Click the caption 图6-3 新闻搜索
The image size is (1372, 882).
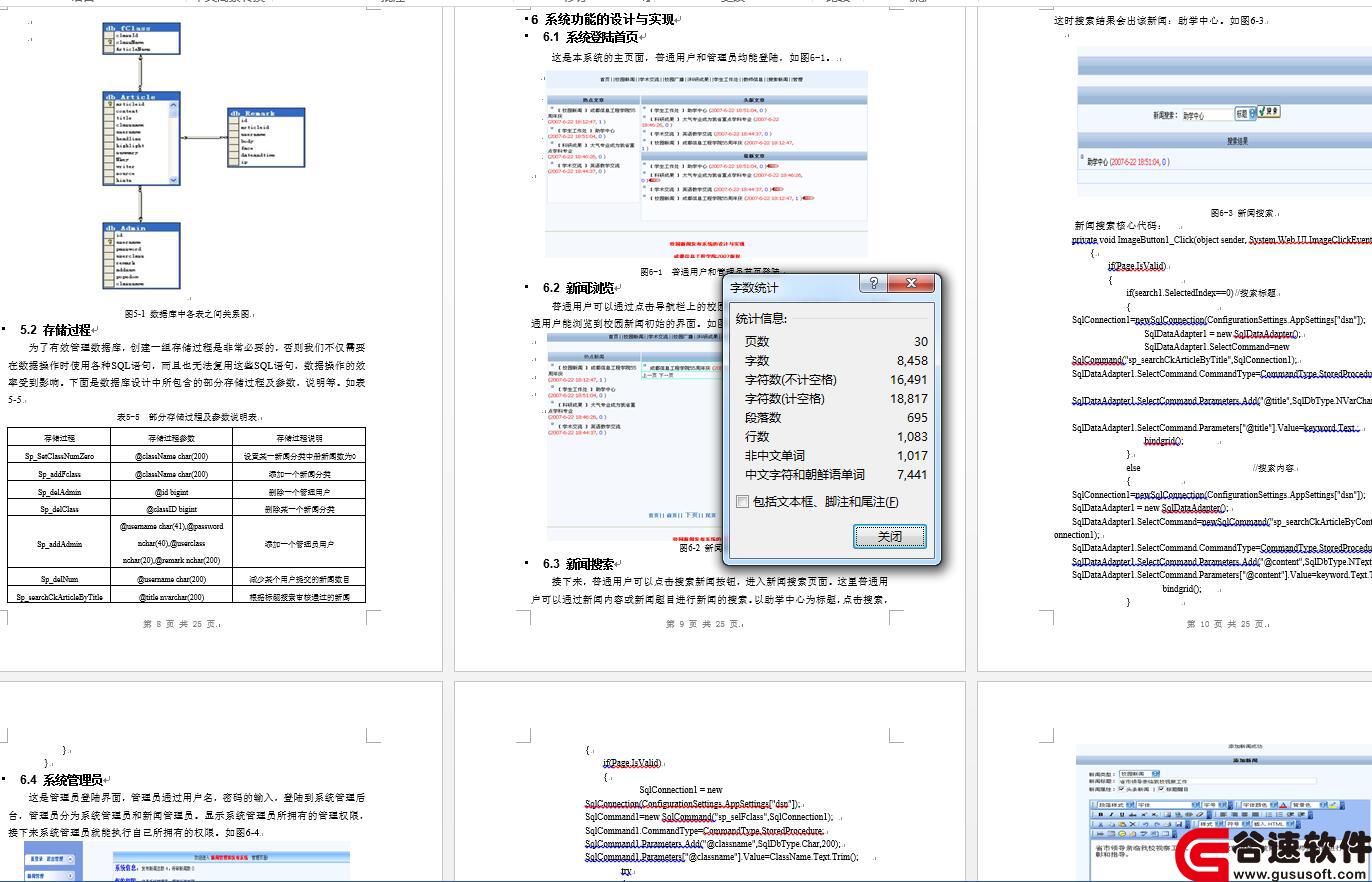1243,213
